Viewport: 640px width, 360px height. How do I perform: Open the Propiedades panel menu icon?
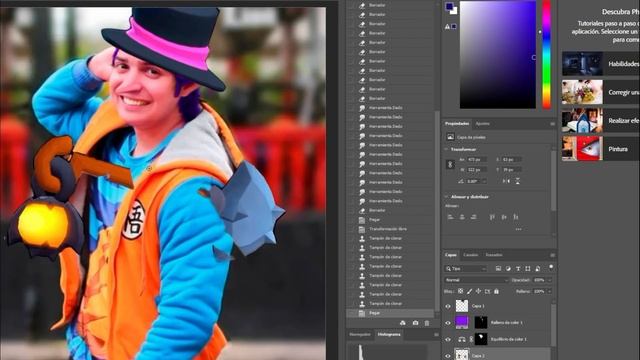tap(552, 124)
